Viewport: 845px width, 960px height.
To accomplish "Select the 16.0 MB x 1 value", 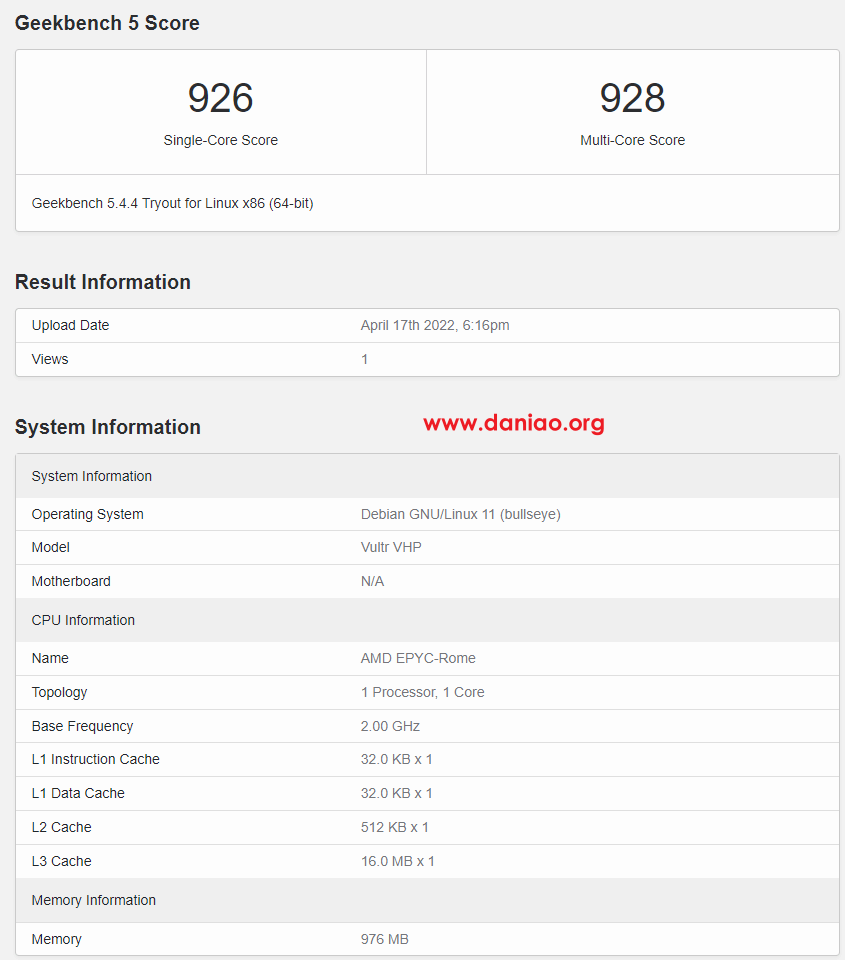I will click(x=398, y=861).
